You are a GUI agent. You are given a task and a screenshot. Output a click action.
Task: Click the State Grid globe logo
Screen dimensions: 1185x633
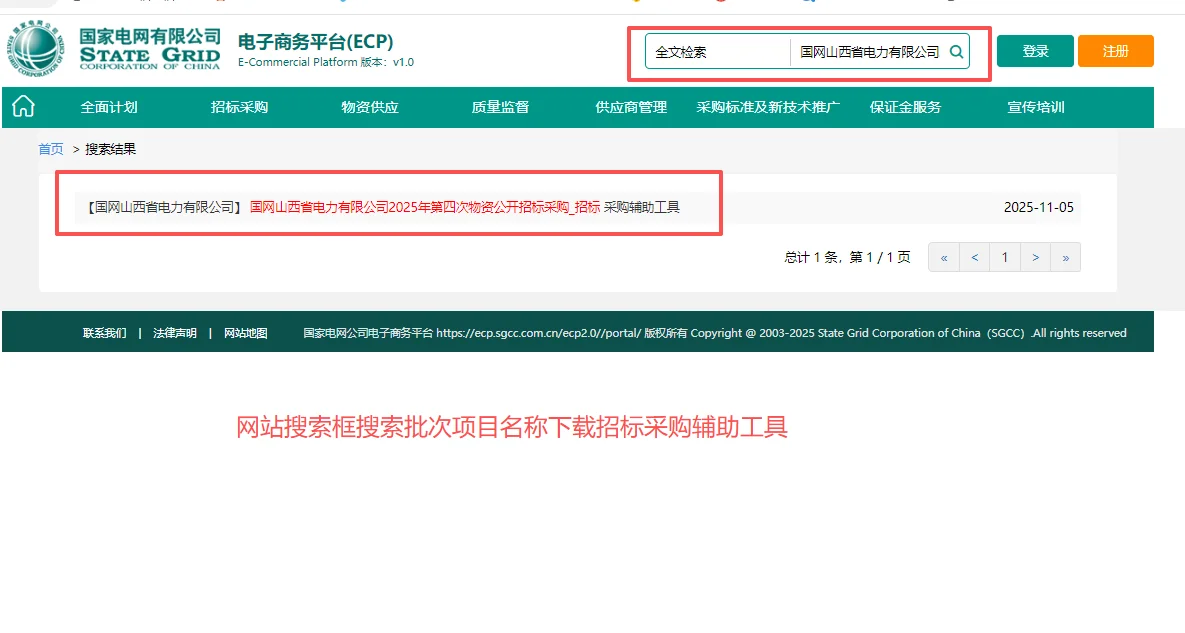pos(33,48)
